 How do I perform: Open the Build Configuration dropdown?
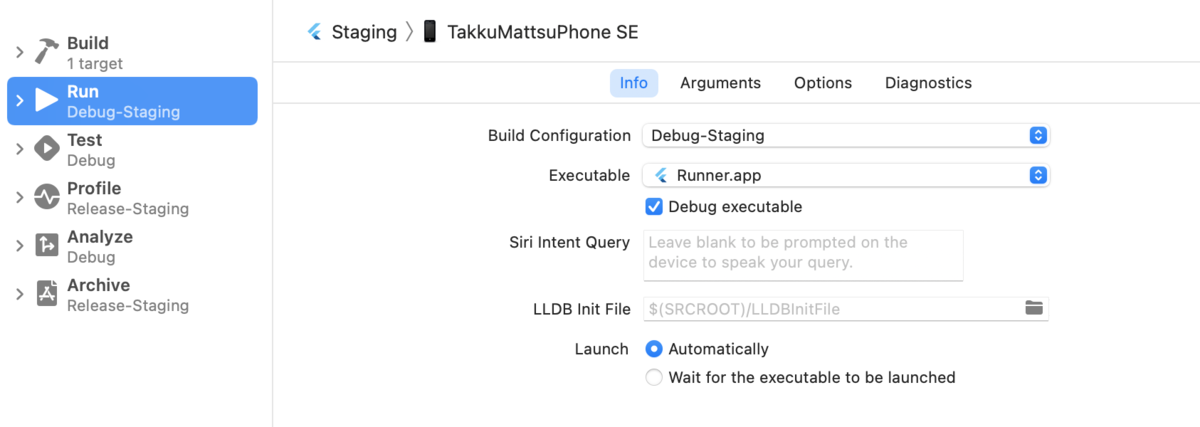(845, 135)
